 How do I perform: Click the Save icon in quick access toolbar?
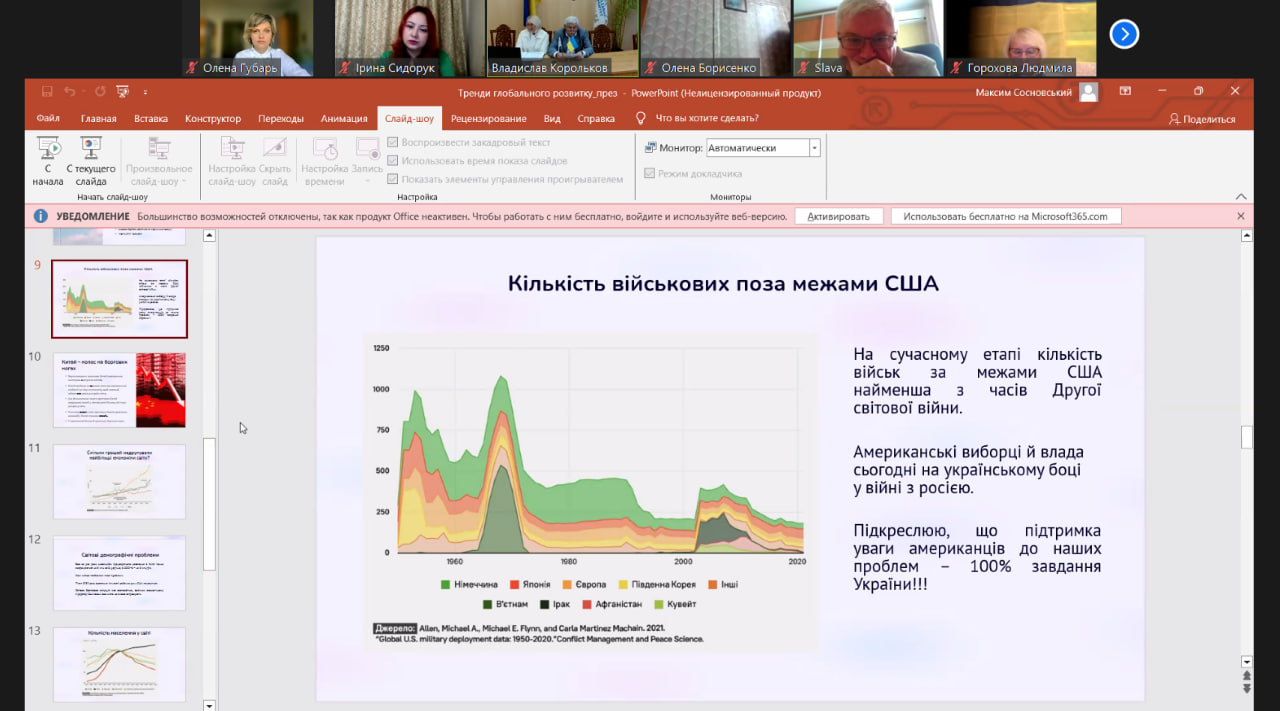(47, 92)
